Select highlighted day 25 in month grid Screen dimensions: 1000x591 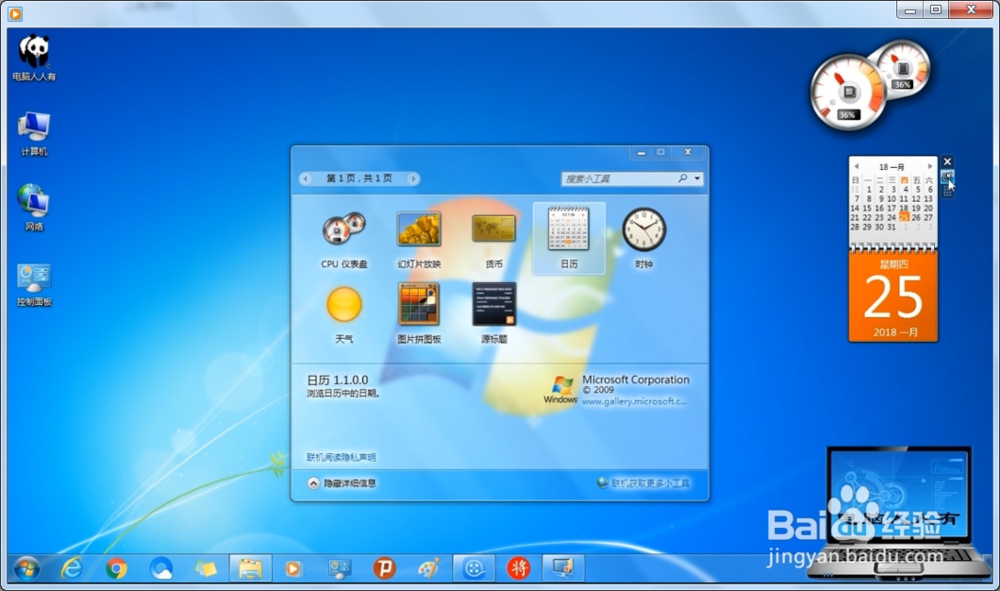click(x=904, y=217)
